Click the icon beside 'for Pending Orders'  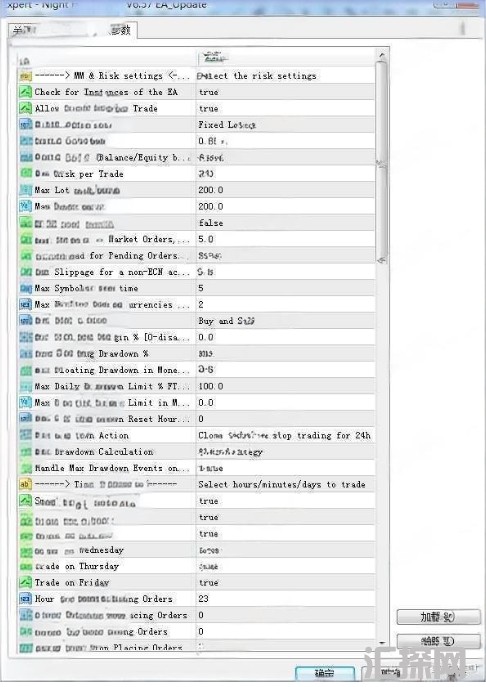click(25, 255)
